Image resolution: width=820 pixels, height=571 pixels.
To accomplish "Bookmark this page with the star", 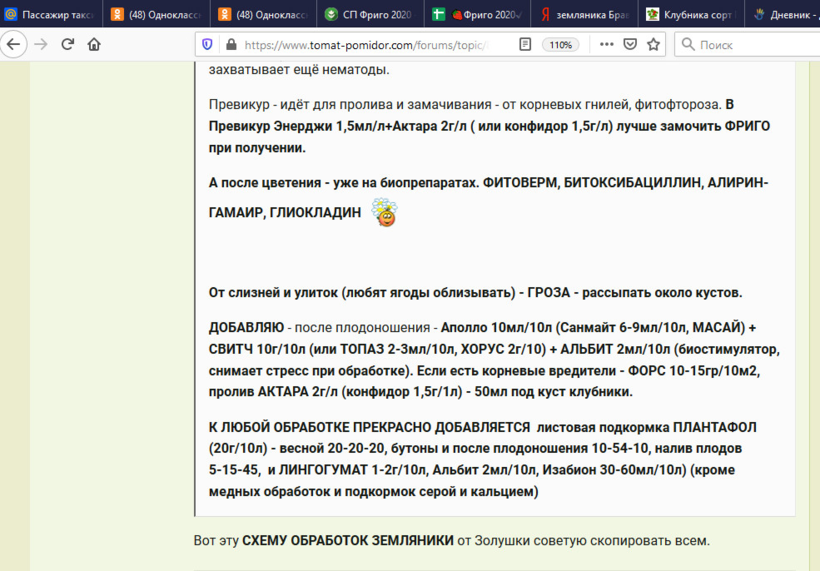I will tap(653, 44).
